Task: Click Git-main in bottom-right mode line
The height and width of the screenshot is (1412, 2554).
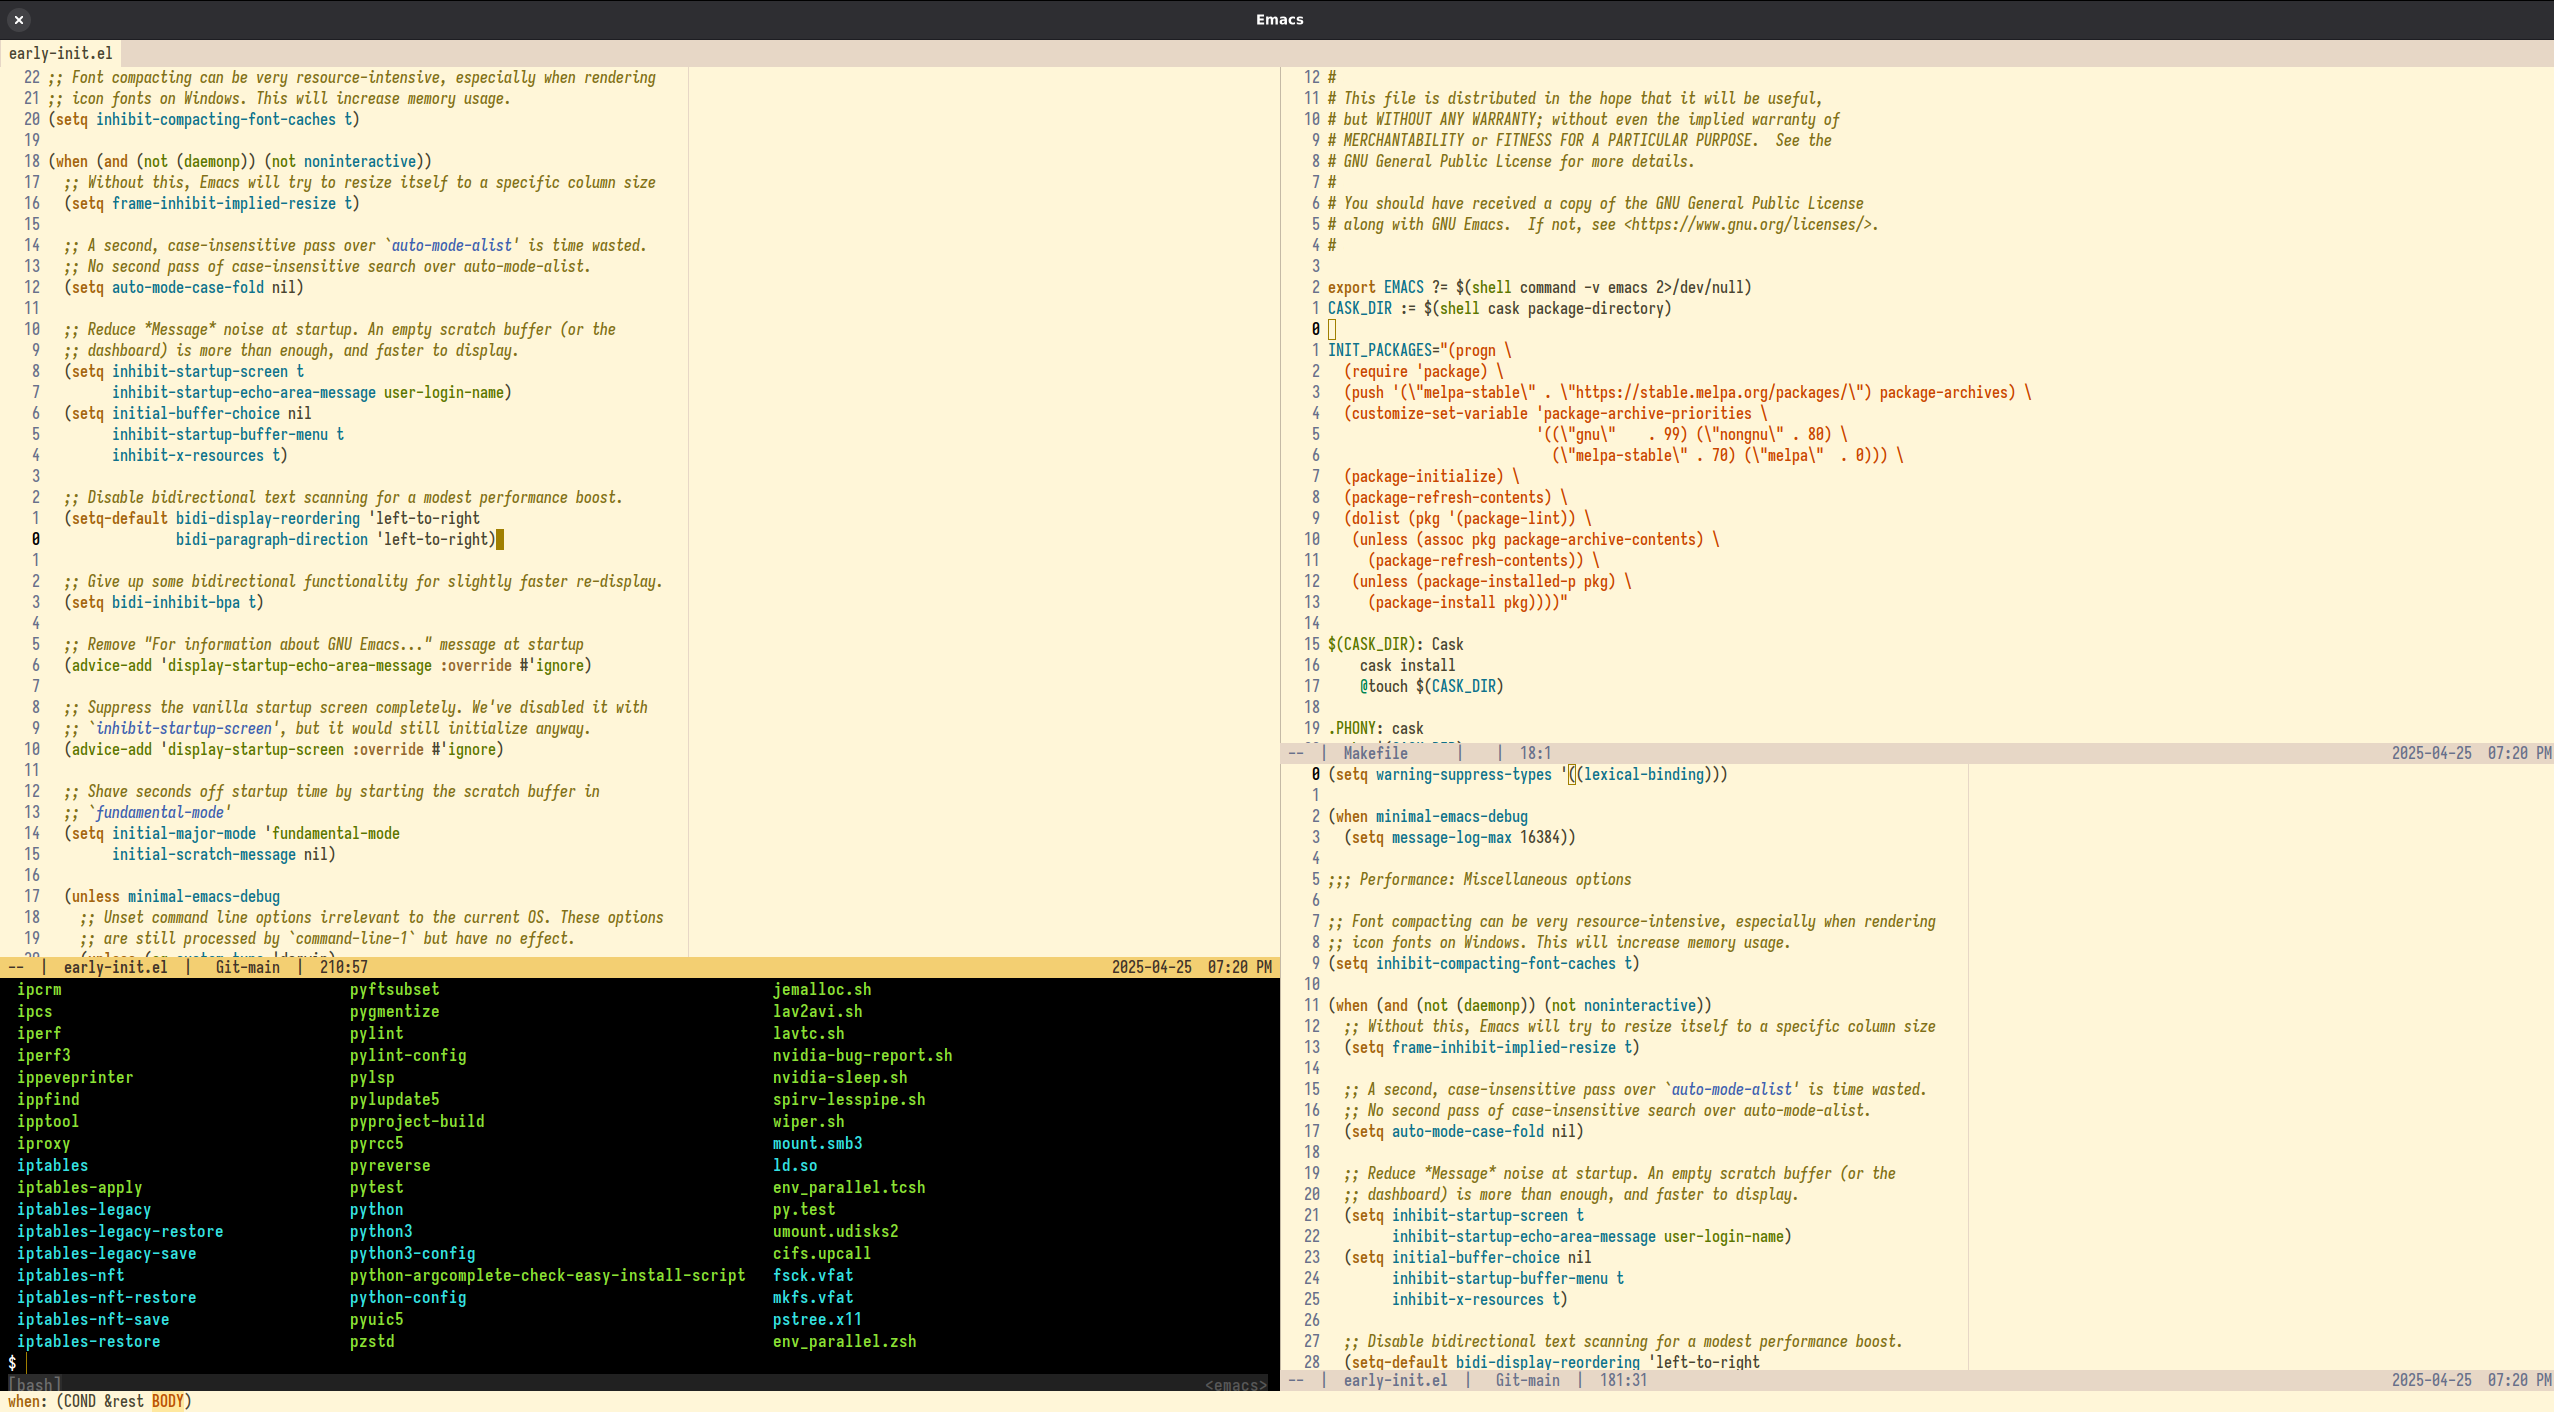Action: [1527, 1380]
